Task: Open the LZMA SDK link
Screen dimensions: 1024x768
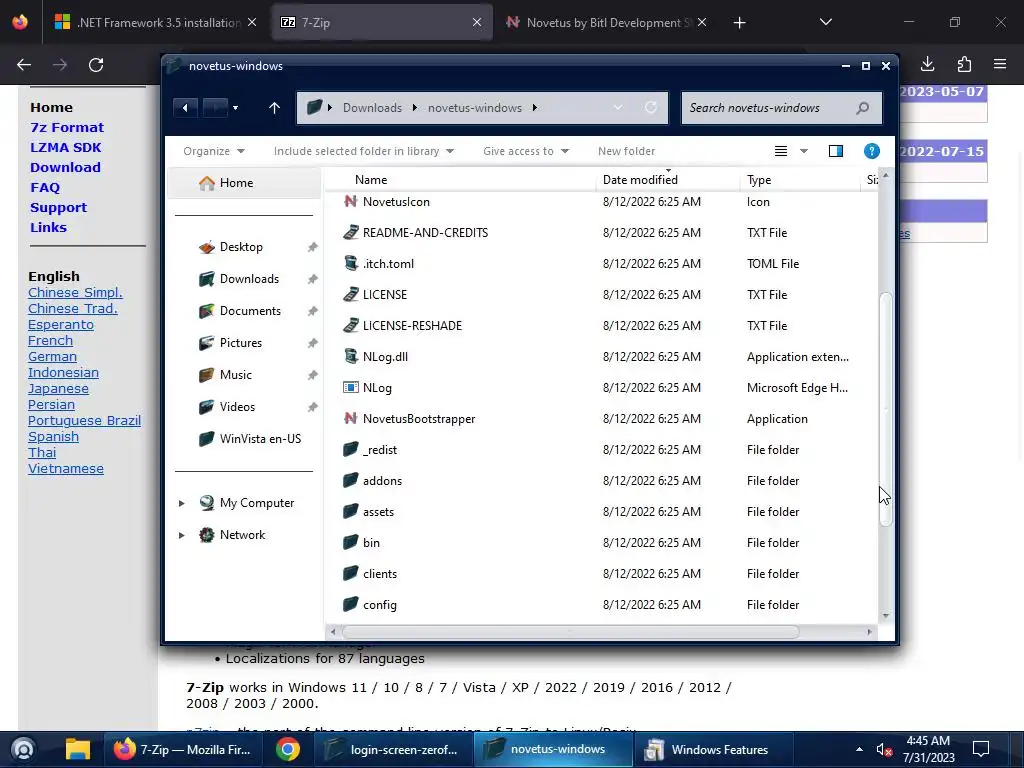Action: (x=65, y=148)
